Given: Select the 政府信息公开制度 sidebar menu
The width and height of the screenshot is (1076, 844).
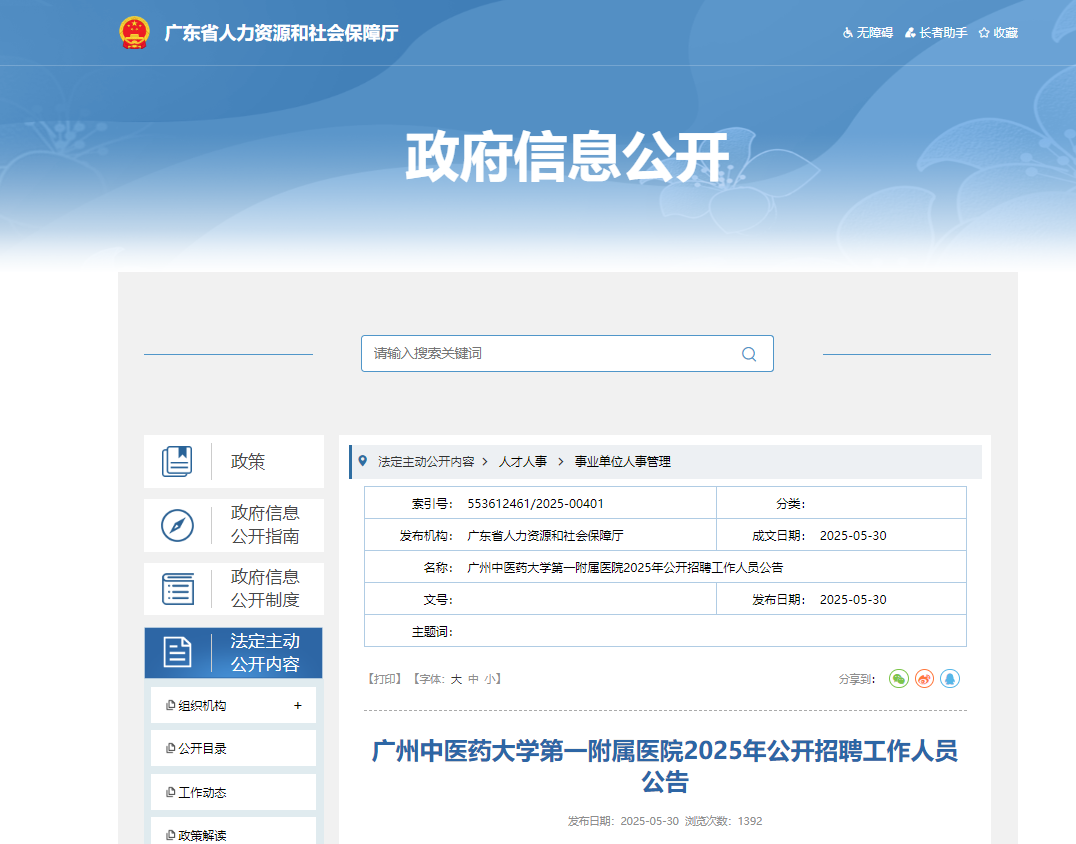Looking at the screenshot, I should [x=234, y=589].
